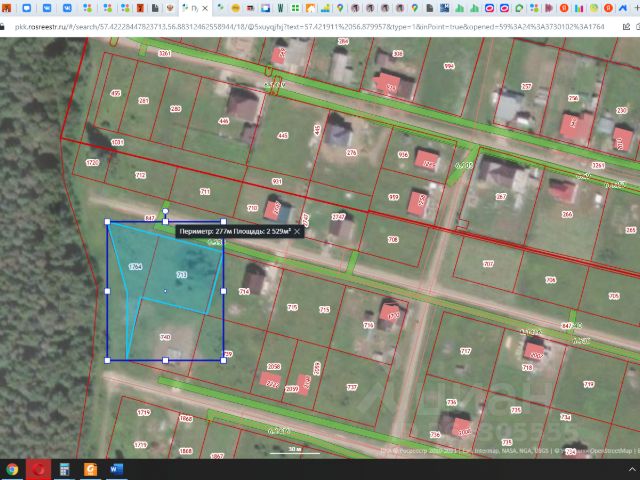Click the top-left corner resize handle of selection
This screenshot has width=640, height=480.
tap(108, 222)
